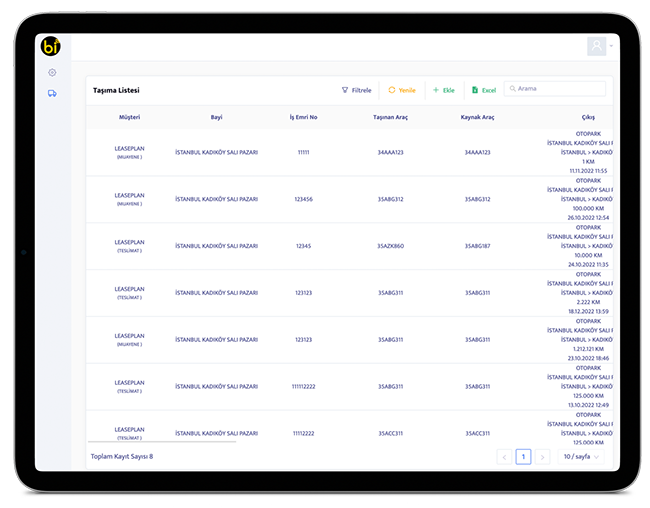Click the Müşteri column header
Image resolution: width=650 pixels, height=508 pixels.
click(x=129, y=117)
